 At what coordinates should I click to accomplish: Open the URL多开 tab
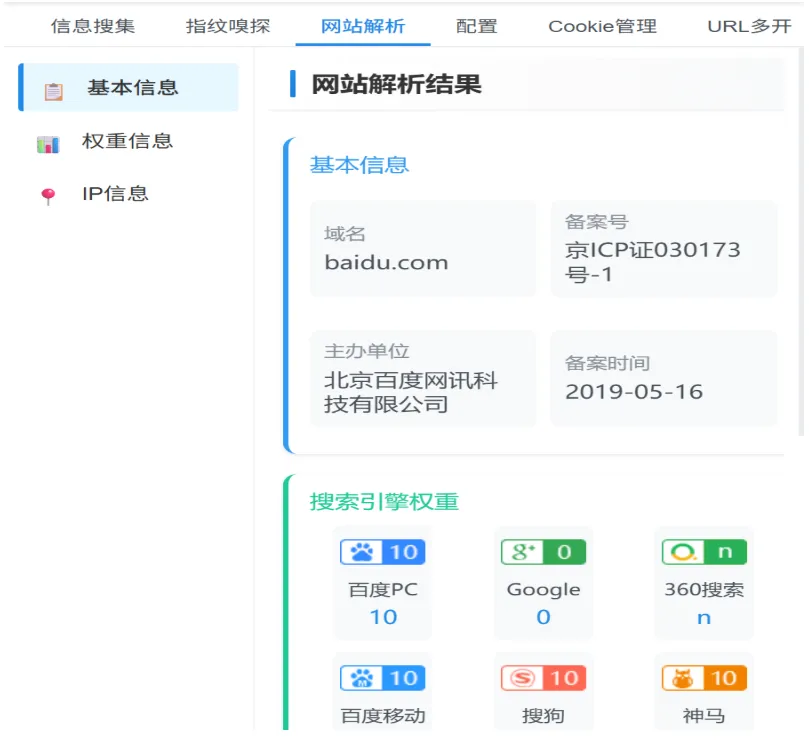pos(749,26)
